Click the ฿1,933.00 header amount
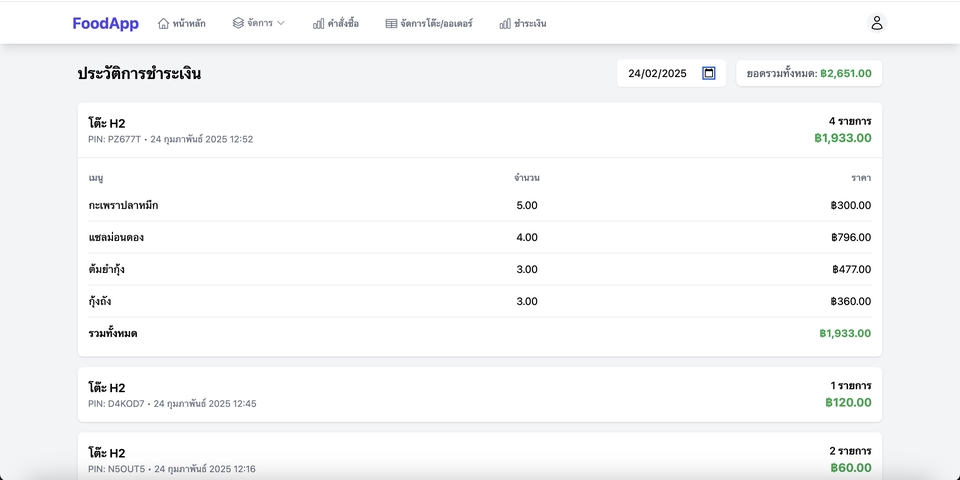Image resolution: width=960 pixels, height=480 pixels. pos(842,138)
